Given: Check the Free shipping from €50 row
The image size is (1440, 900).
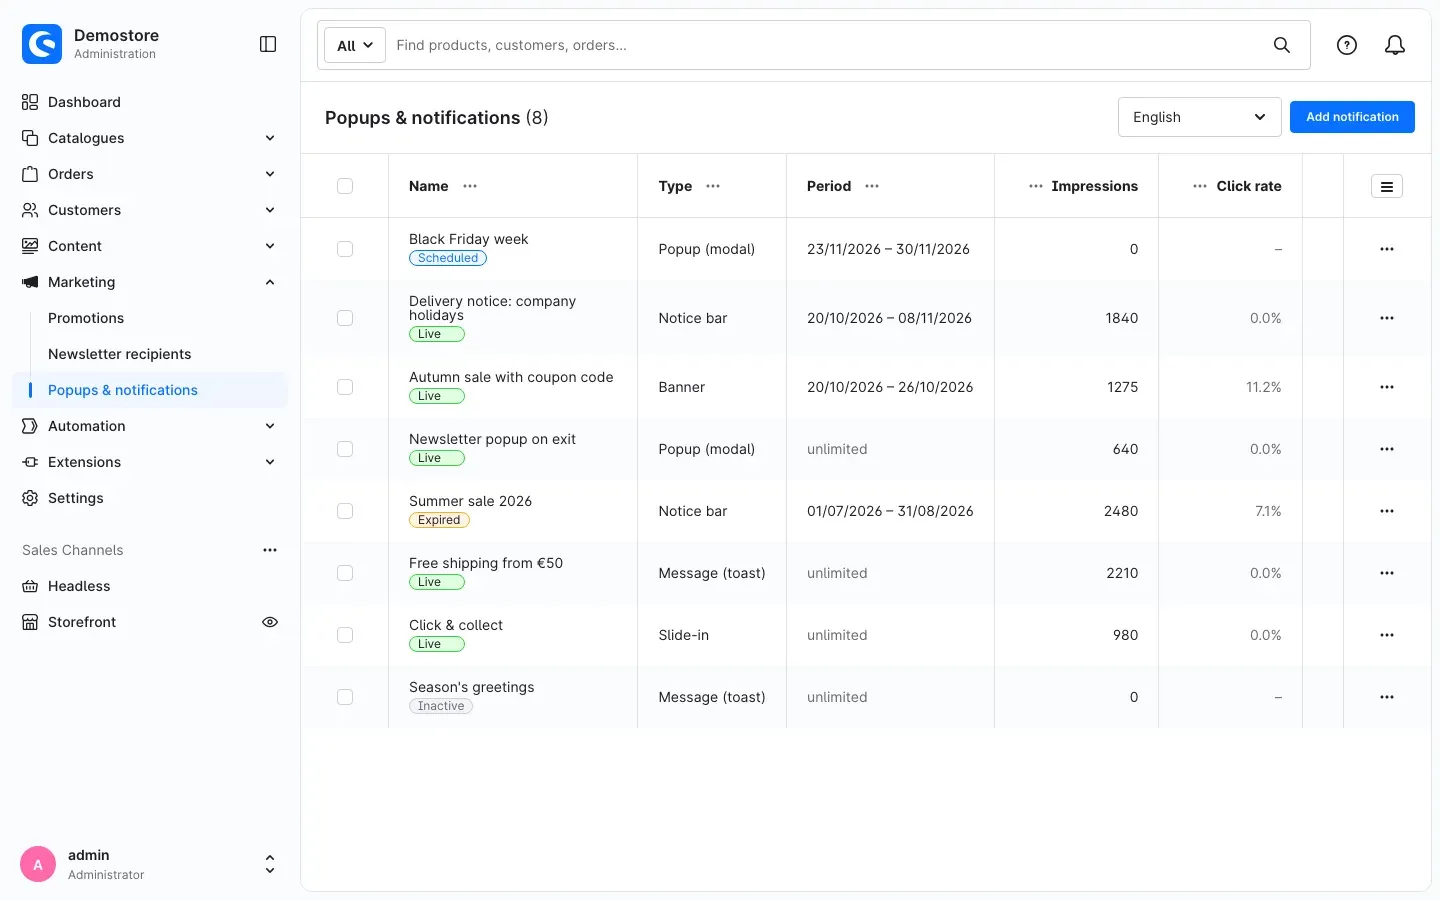Looking at the screenshot, I should (345, 573).
